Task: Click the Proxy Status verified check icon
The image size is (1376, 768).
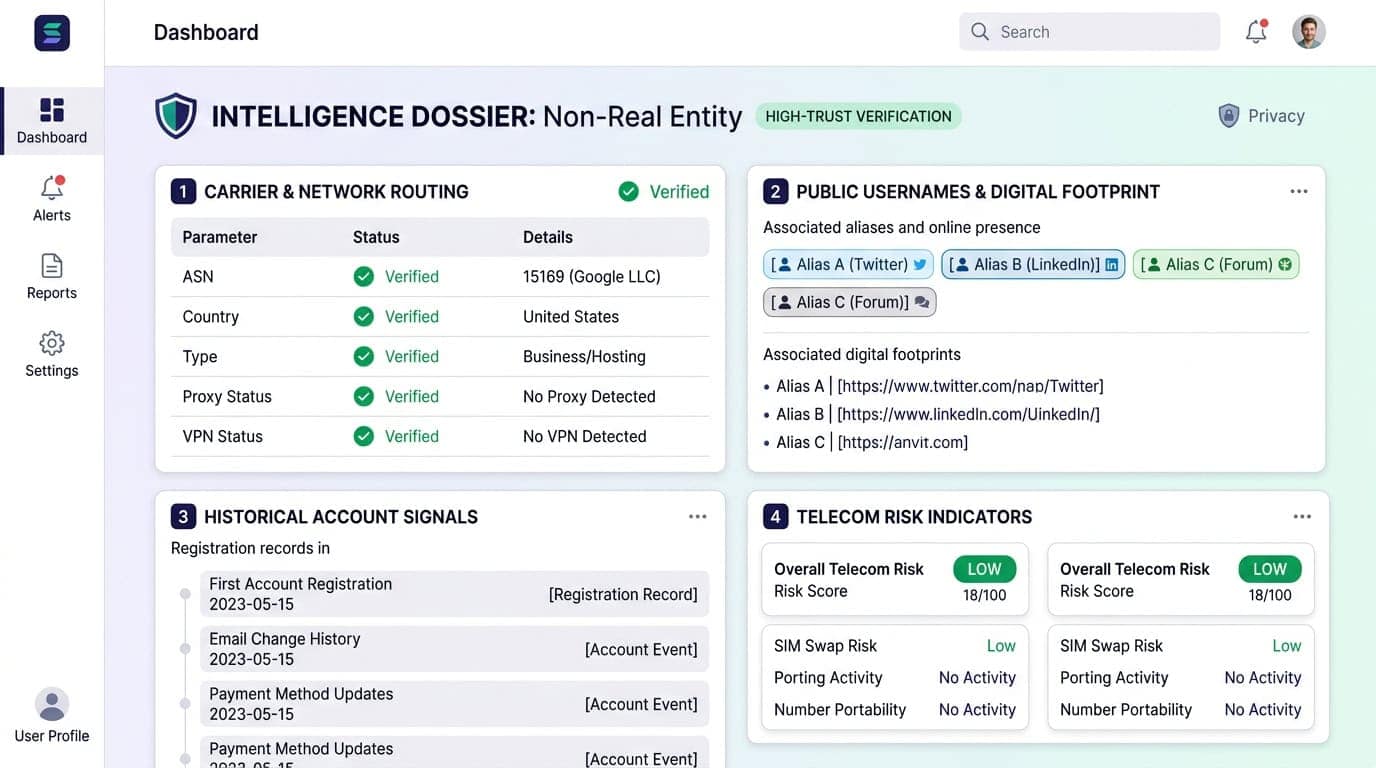Action: pyautogui.click(x=364, y=397)
